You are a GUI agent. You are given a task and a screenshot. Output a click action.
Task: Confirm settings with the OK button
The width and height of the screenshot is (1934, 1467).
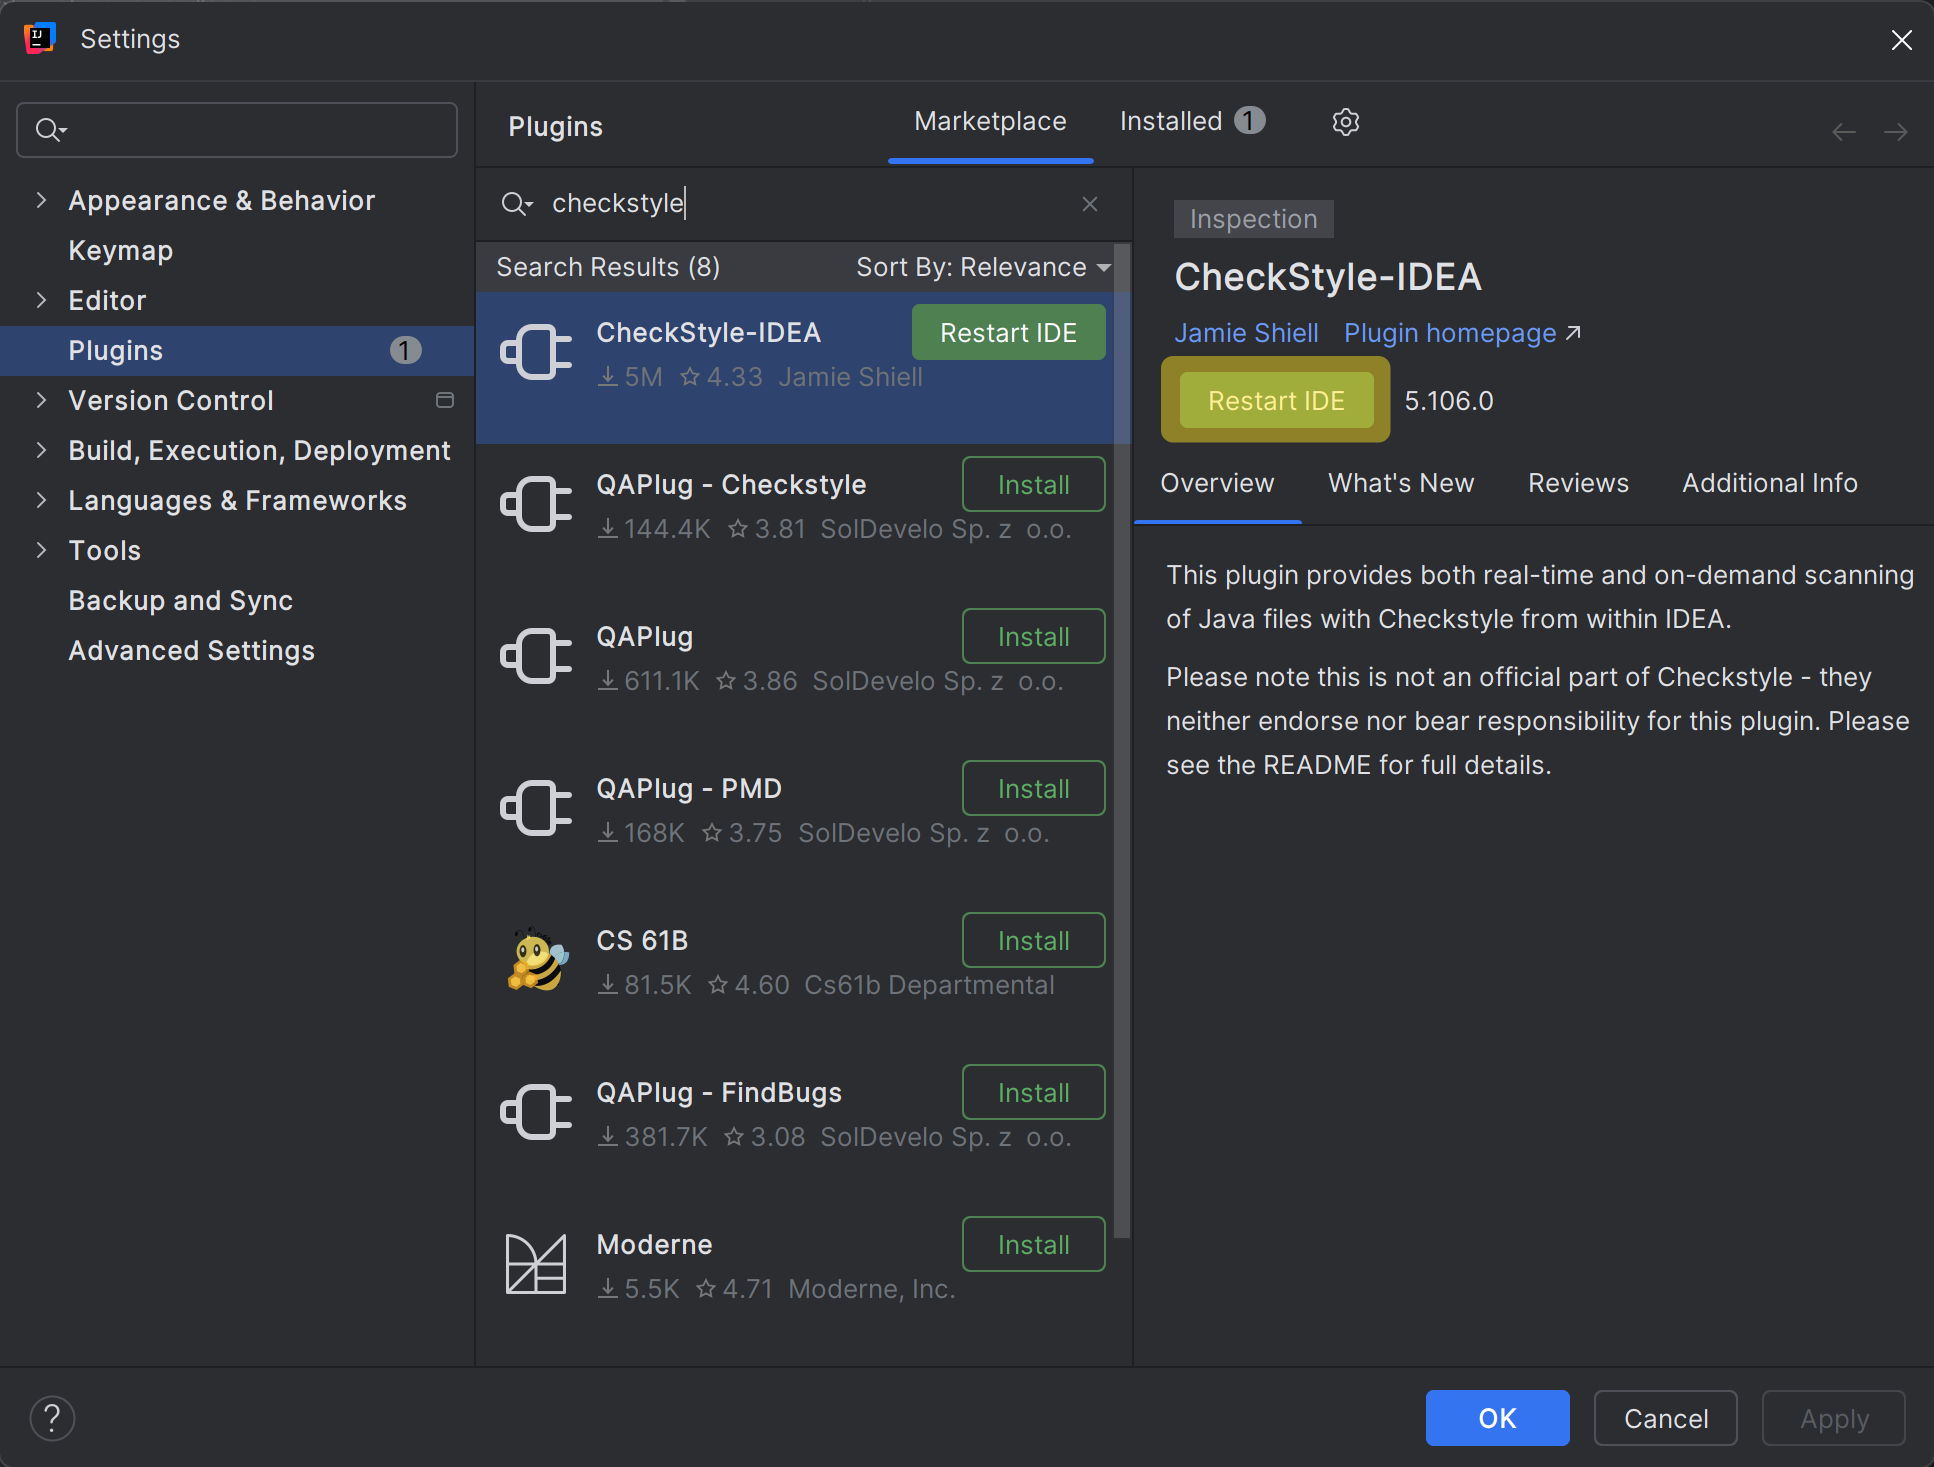click(1497, 1418)
